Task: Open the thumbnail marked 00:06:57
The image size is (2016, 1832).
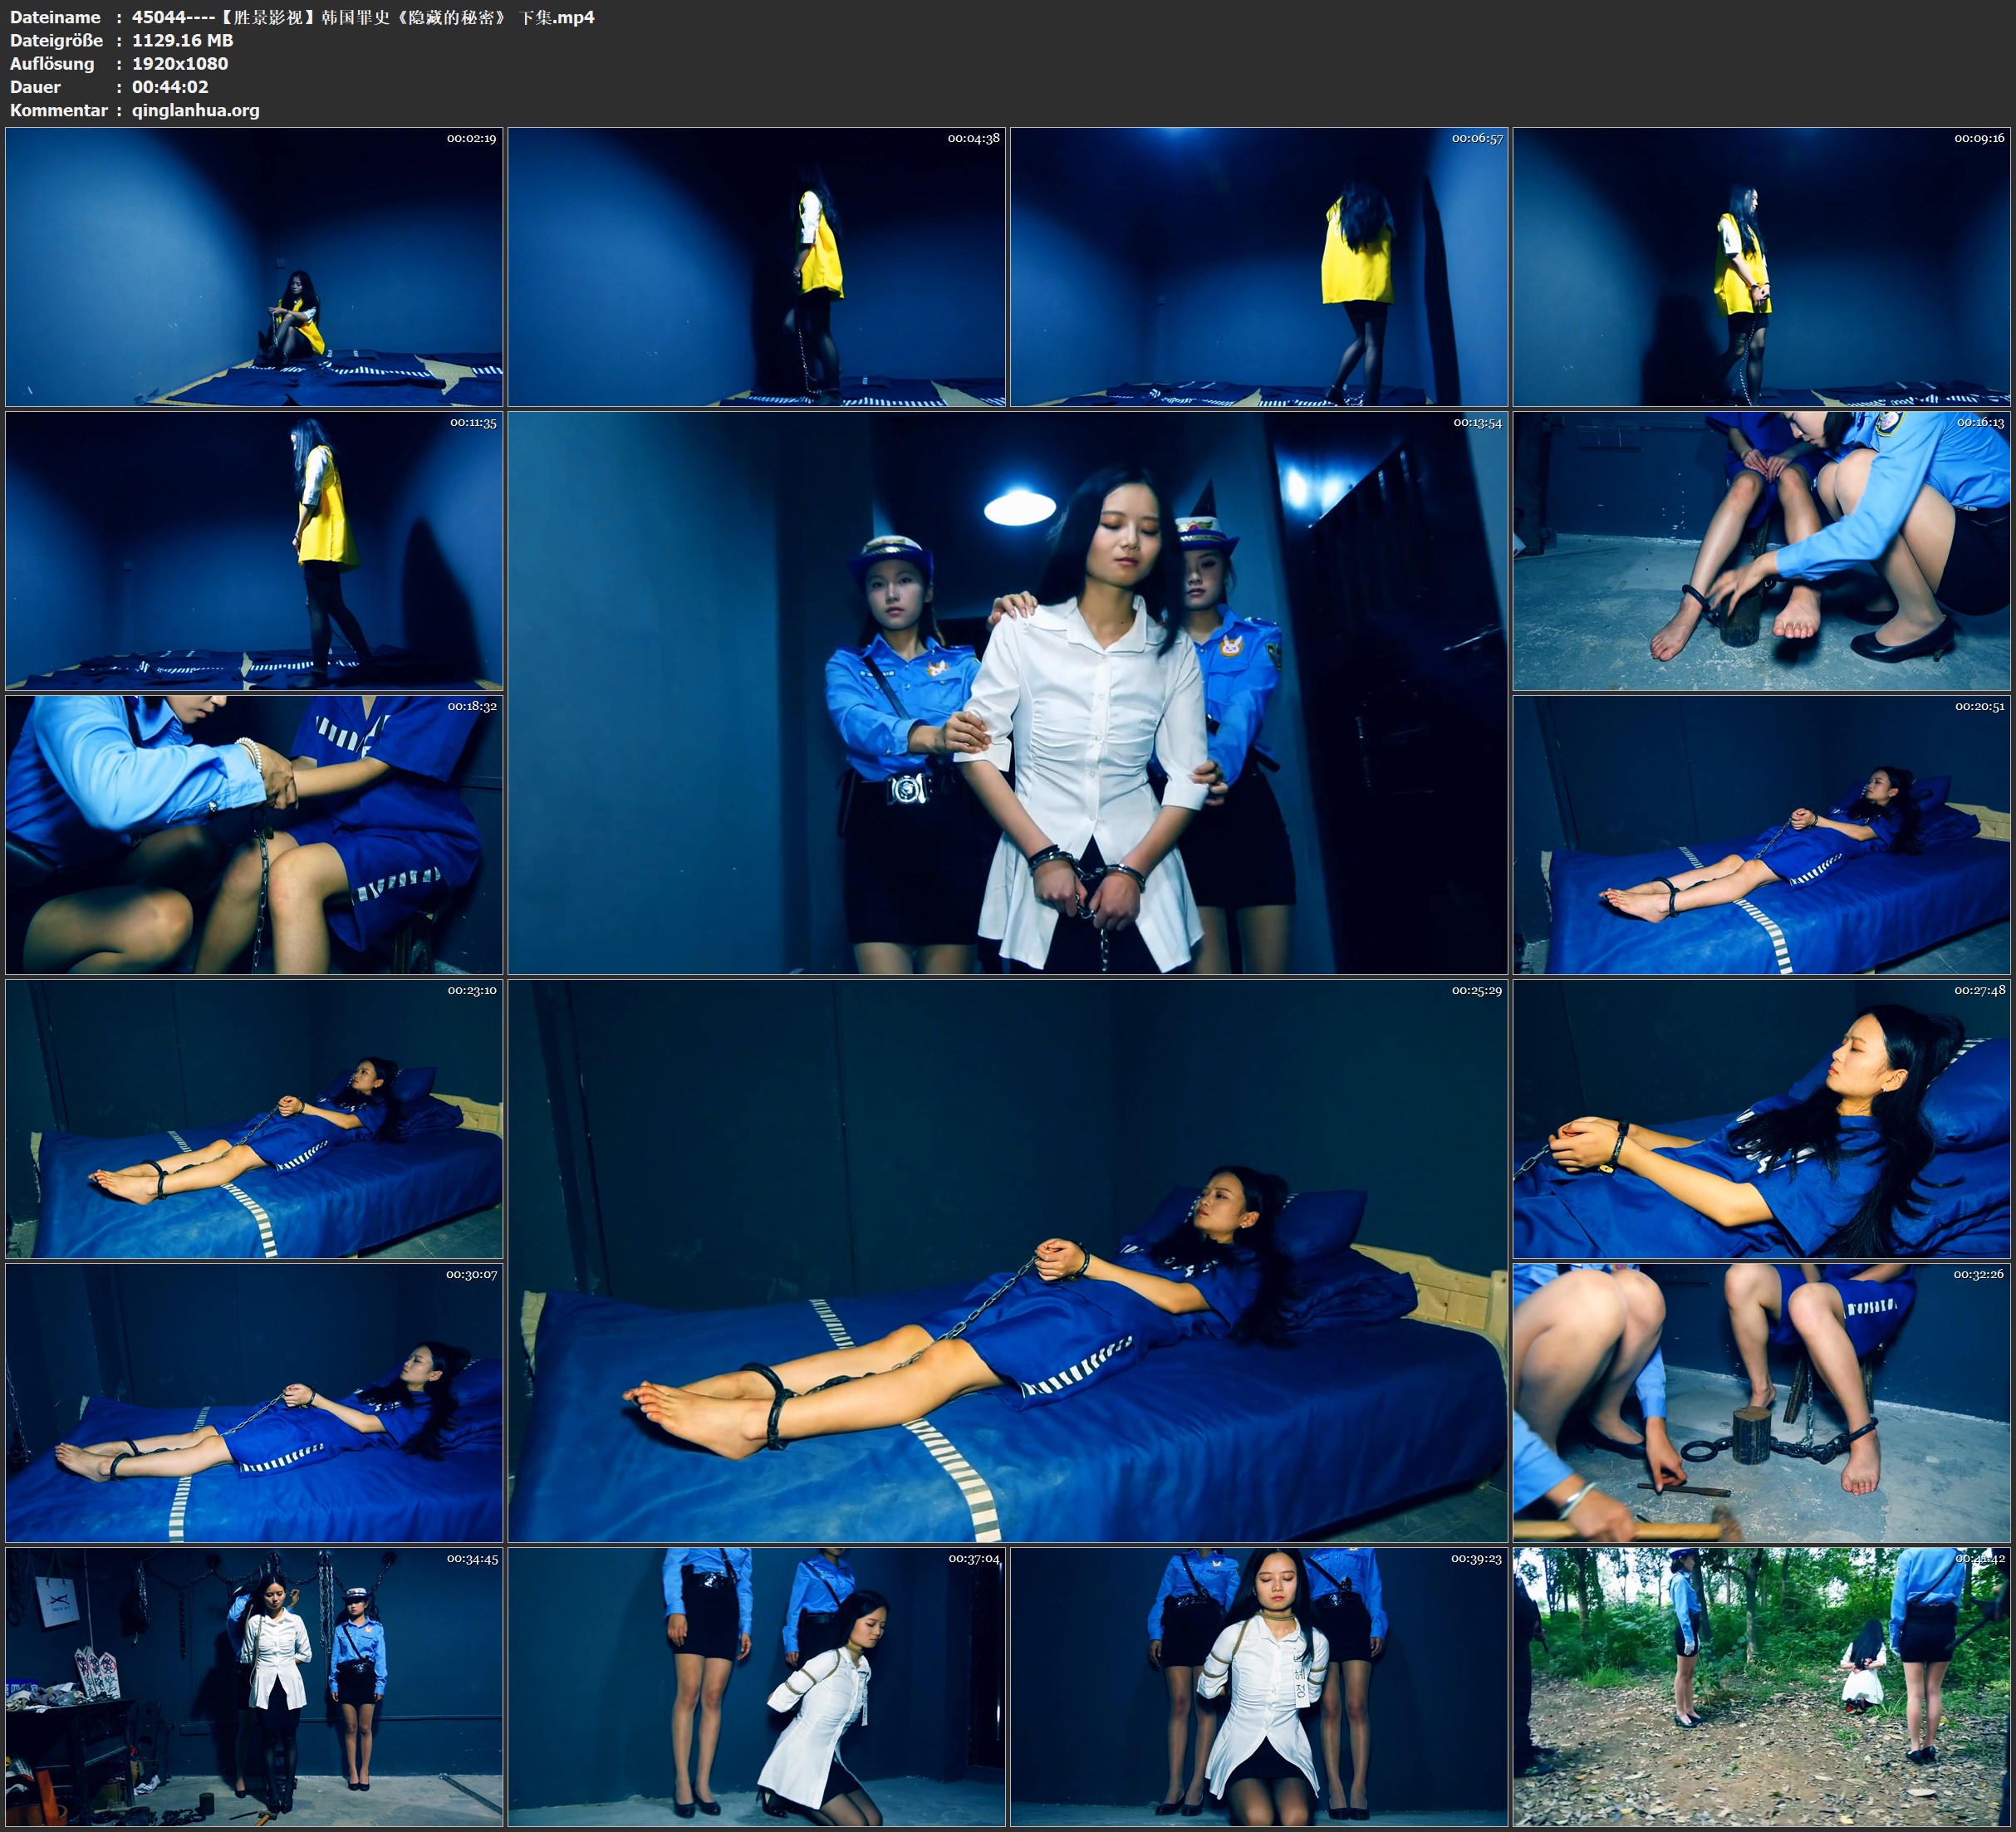Action: pyautogui.click(x=1259, y=266)
